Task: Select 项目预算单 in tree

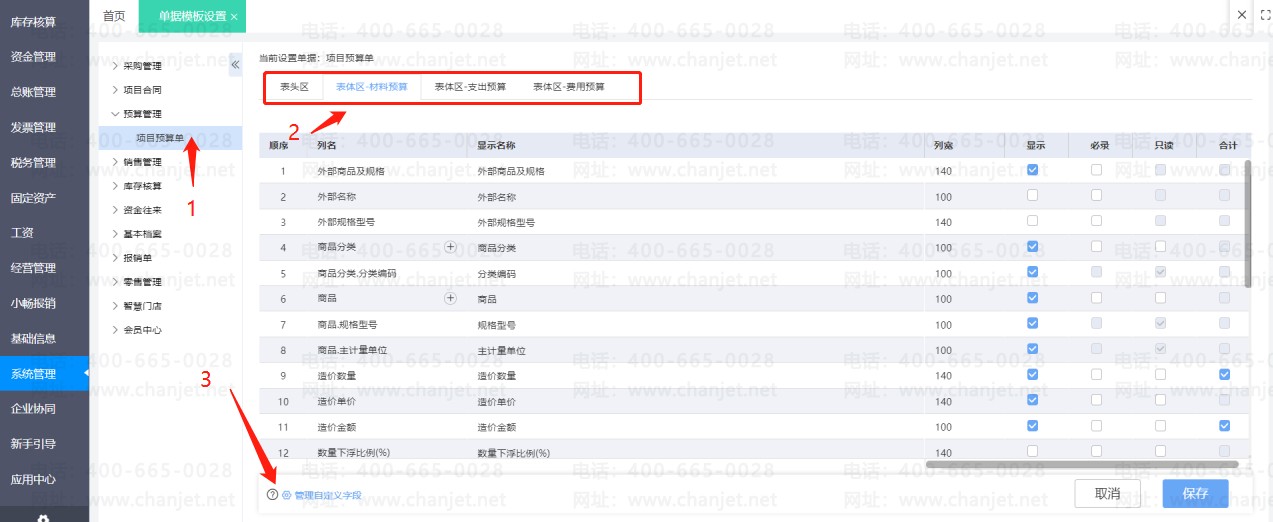Action: click(x=159, y=138)
